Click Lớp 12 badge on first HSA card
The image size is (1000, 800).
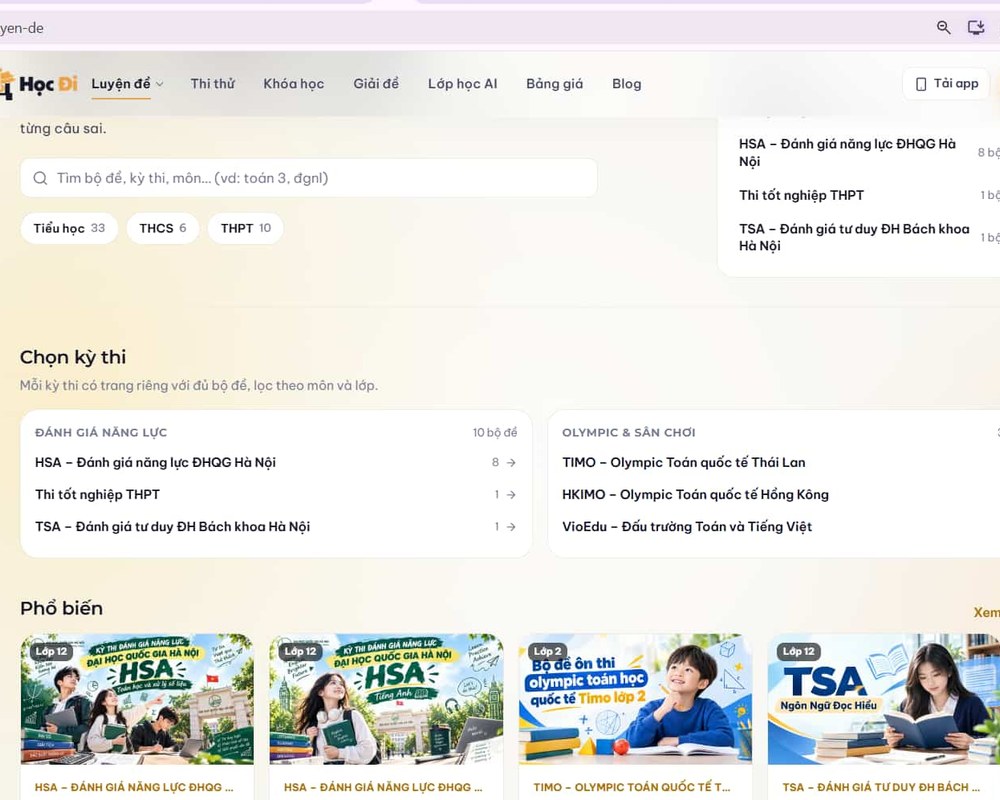tap(51, 651)
